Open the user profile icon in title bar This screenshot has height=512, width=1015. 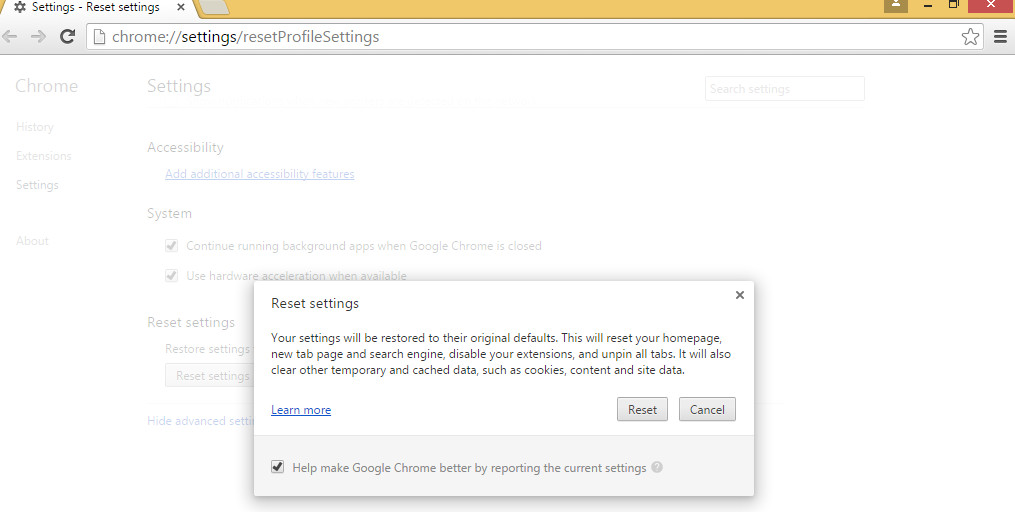click(x=896, y=6)
